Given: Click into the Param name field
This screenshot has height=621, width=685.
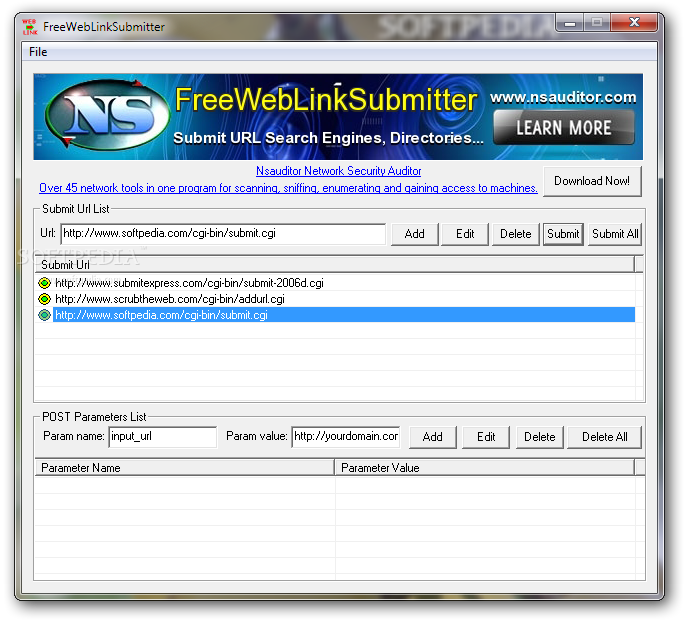Looking at the screenshot, I should pyautogui.click(x=163, y=437).
